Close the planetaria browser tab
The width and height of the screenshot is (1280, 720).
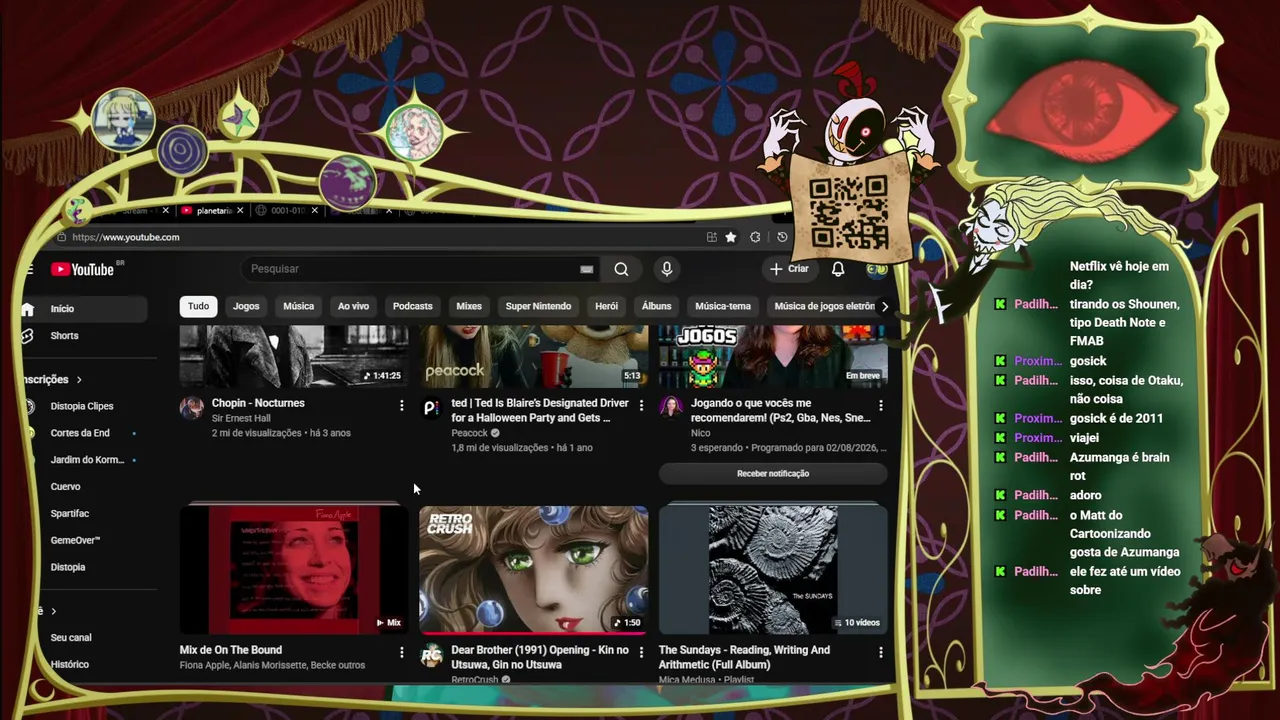coord(240,211)
